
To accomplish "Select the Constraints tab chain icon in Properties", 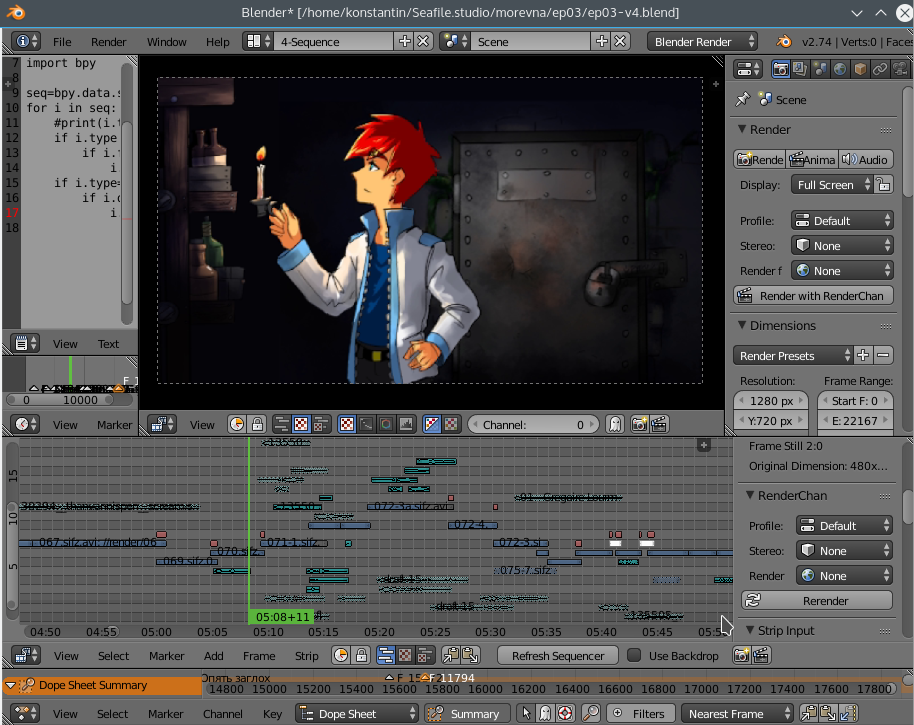I will 880,69.
